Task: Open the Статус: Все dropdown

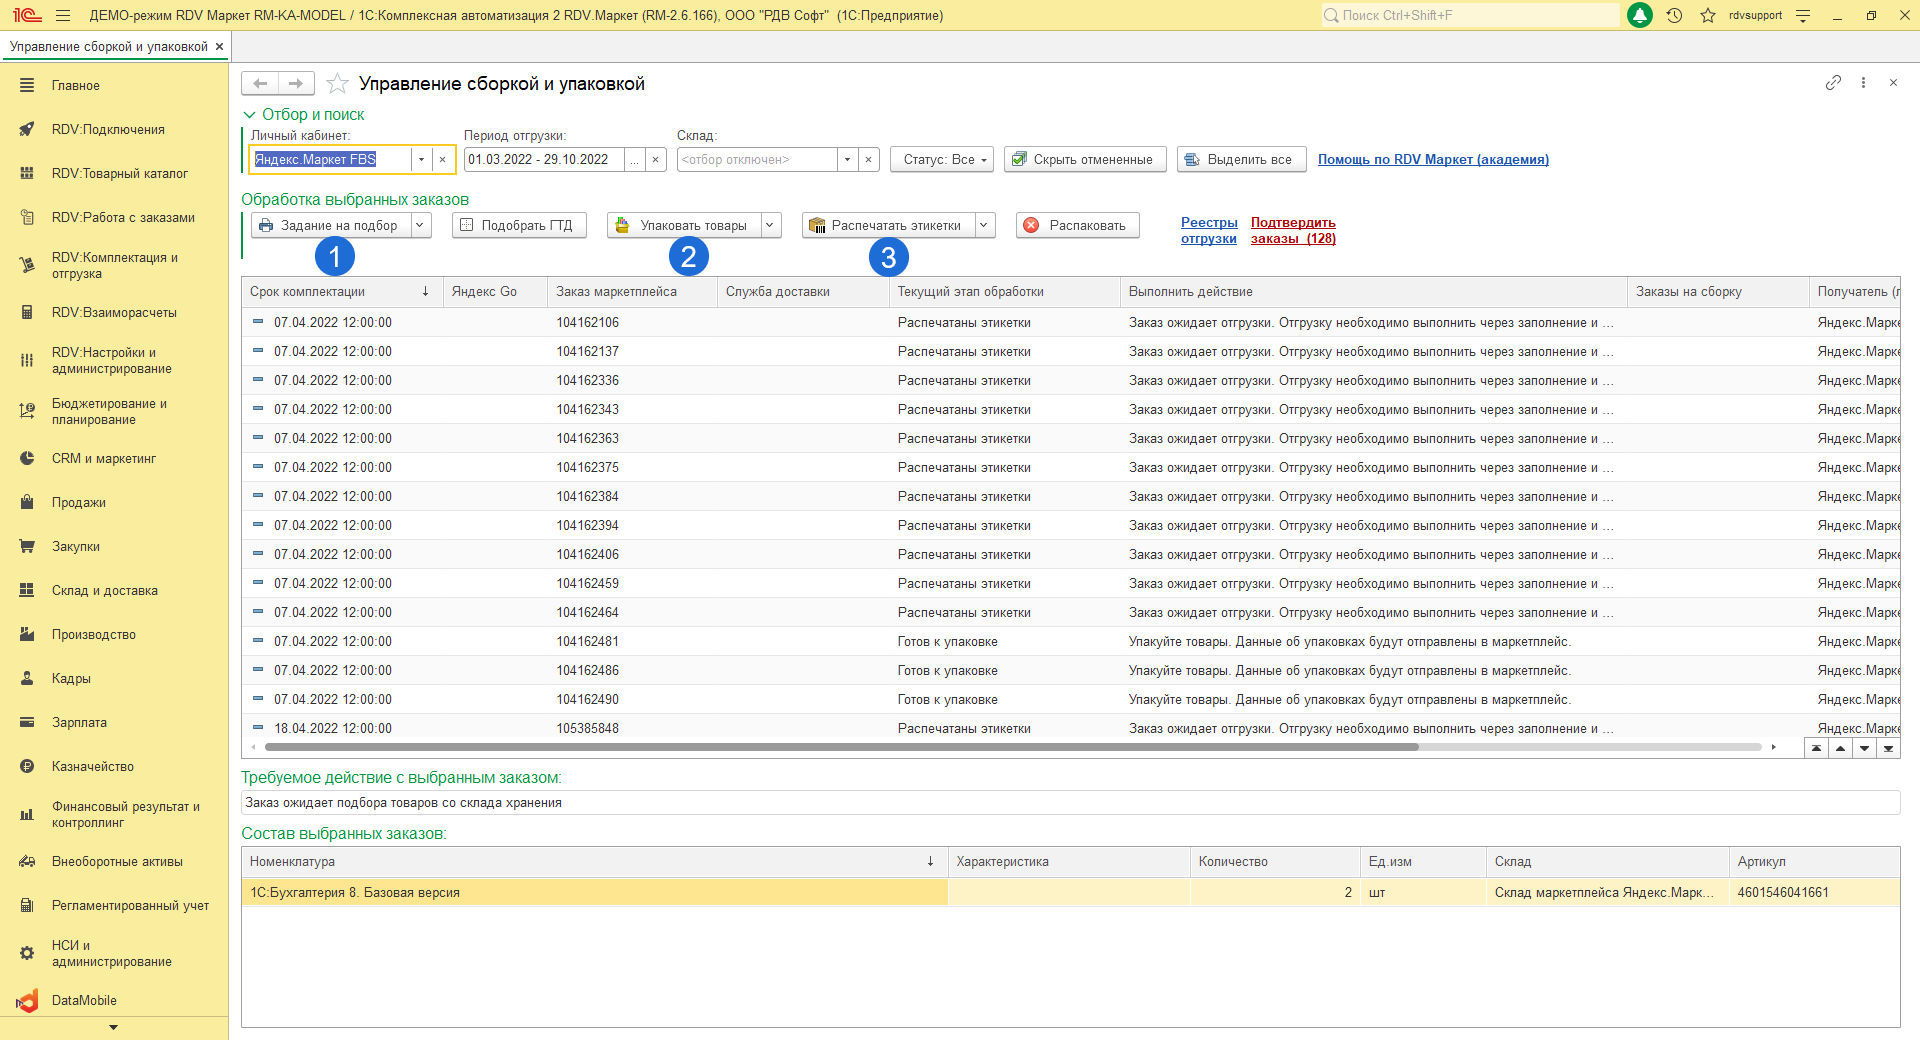Action: 941,159
